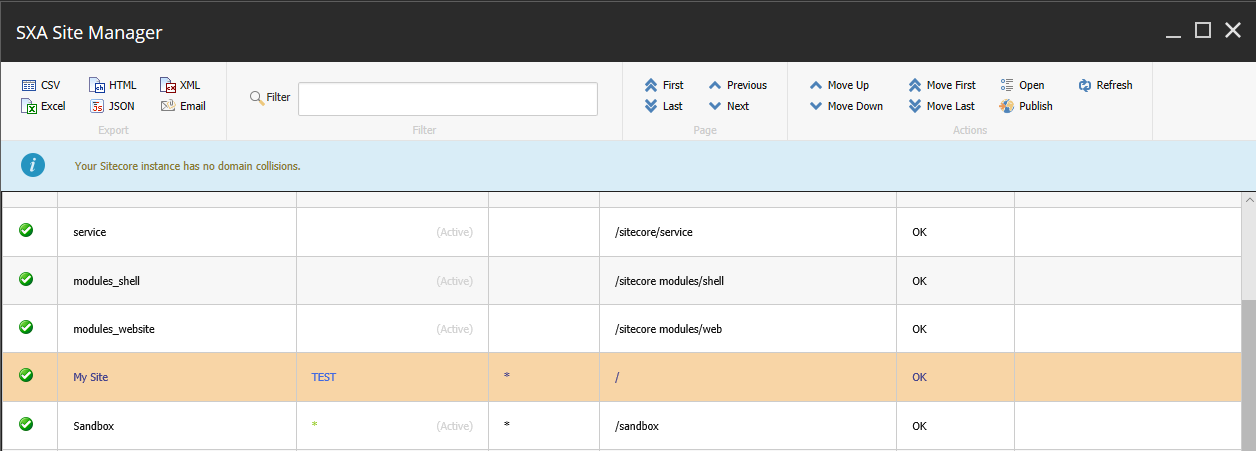Select the My Site row name

[x=91, y=377]
